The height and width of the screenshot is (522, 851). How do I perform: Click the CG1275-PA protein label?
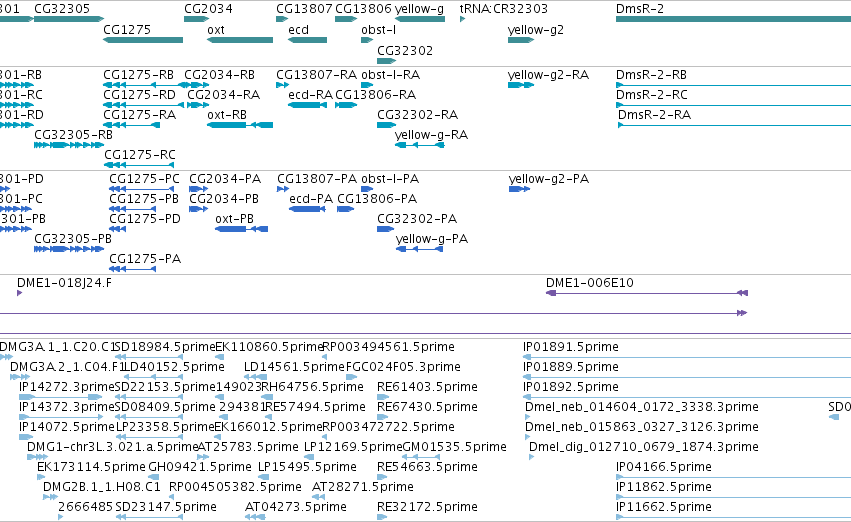[145, 259]
